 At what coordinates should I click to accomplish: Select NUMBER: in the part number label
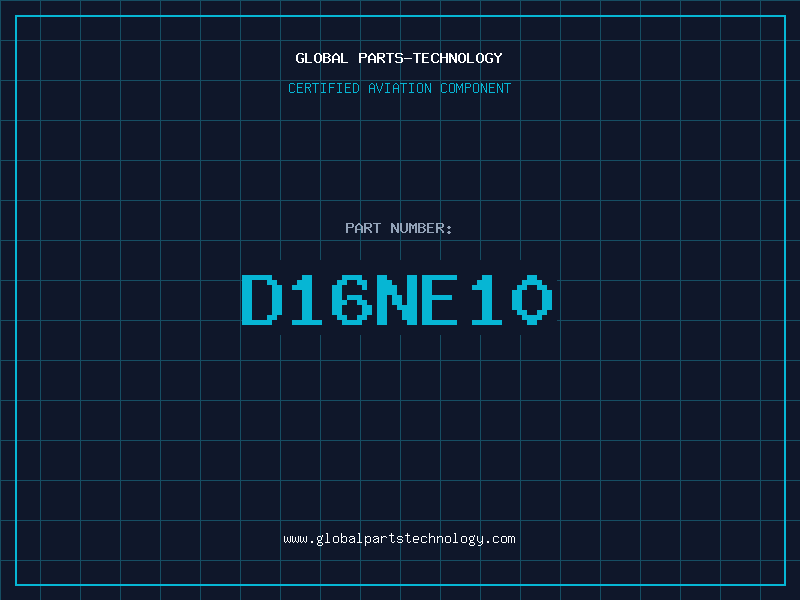coord(421,228)
